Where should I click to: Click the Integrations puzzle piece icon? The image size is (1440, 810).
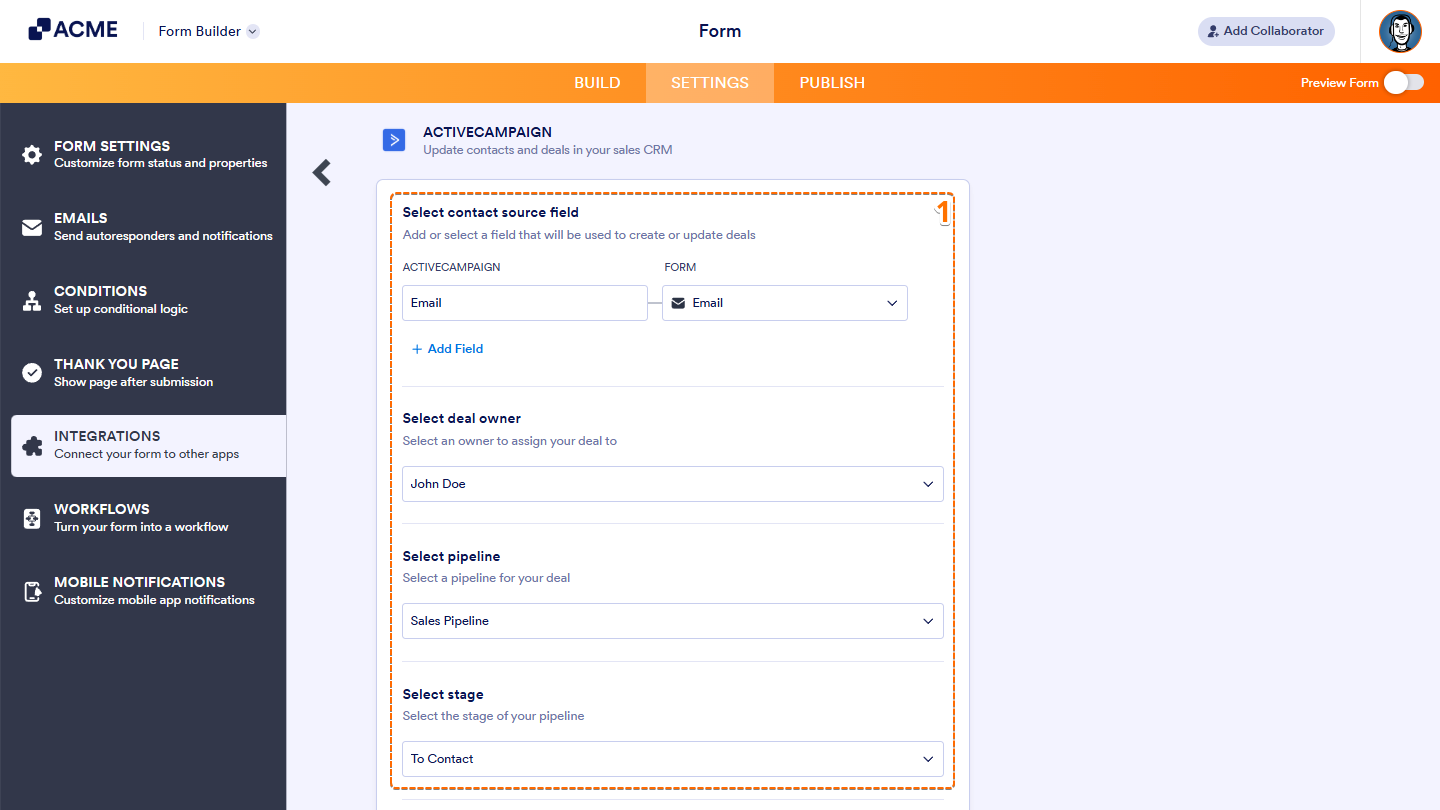[31, 444]
